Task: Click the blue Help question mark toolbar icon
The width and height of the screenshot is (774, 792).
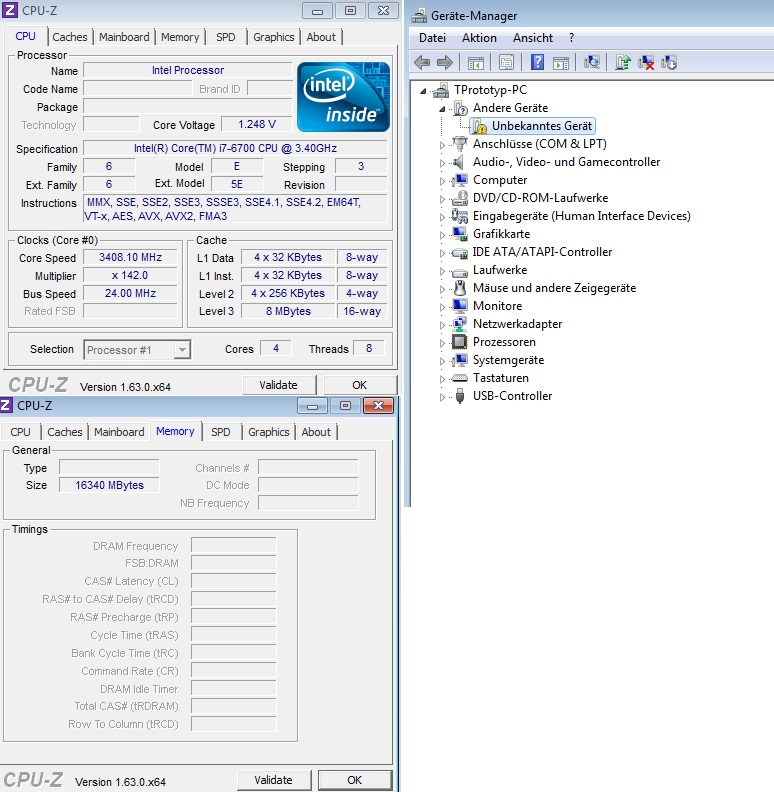Action: 537,63
